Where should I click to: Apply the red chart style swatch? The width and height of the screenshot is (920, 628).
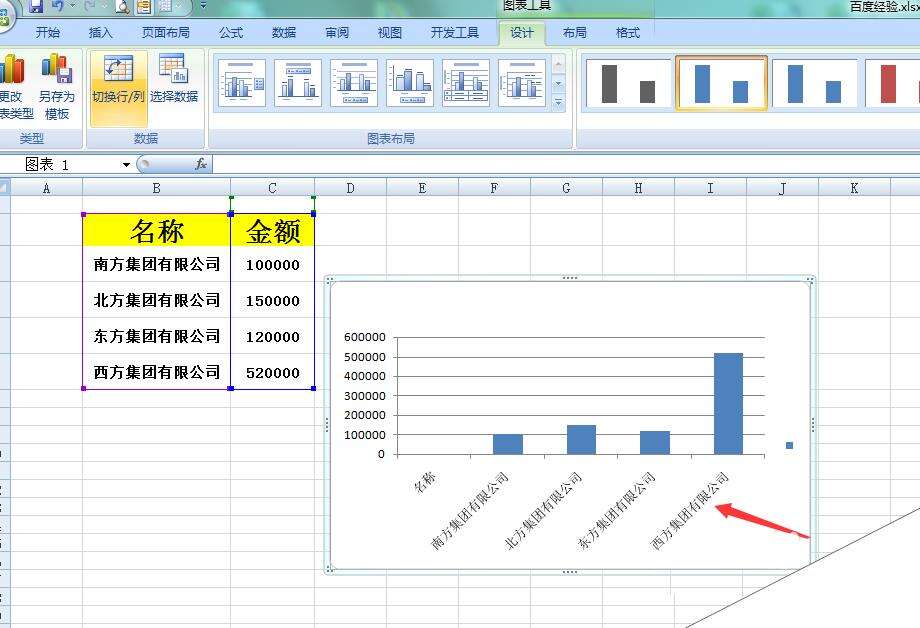coord(893,84)
